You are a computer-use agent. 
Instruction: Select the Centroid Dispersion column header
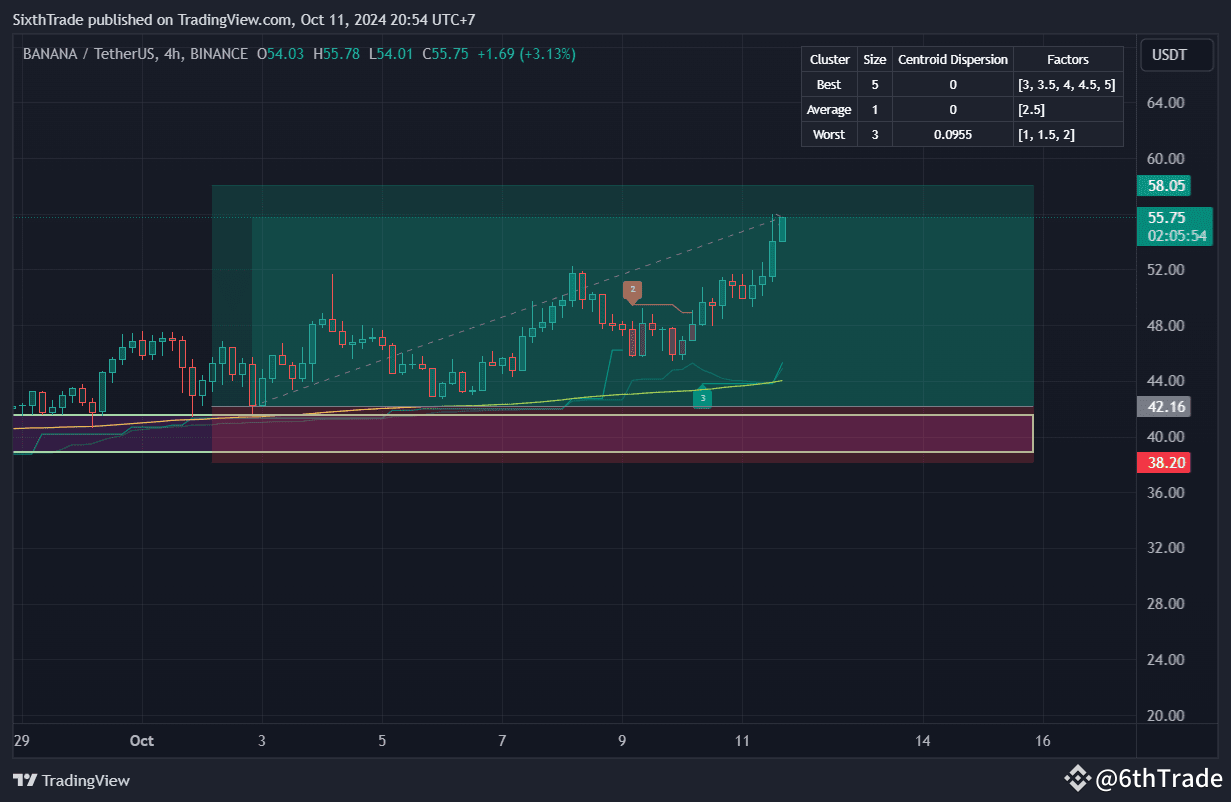(952, 59)
